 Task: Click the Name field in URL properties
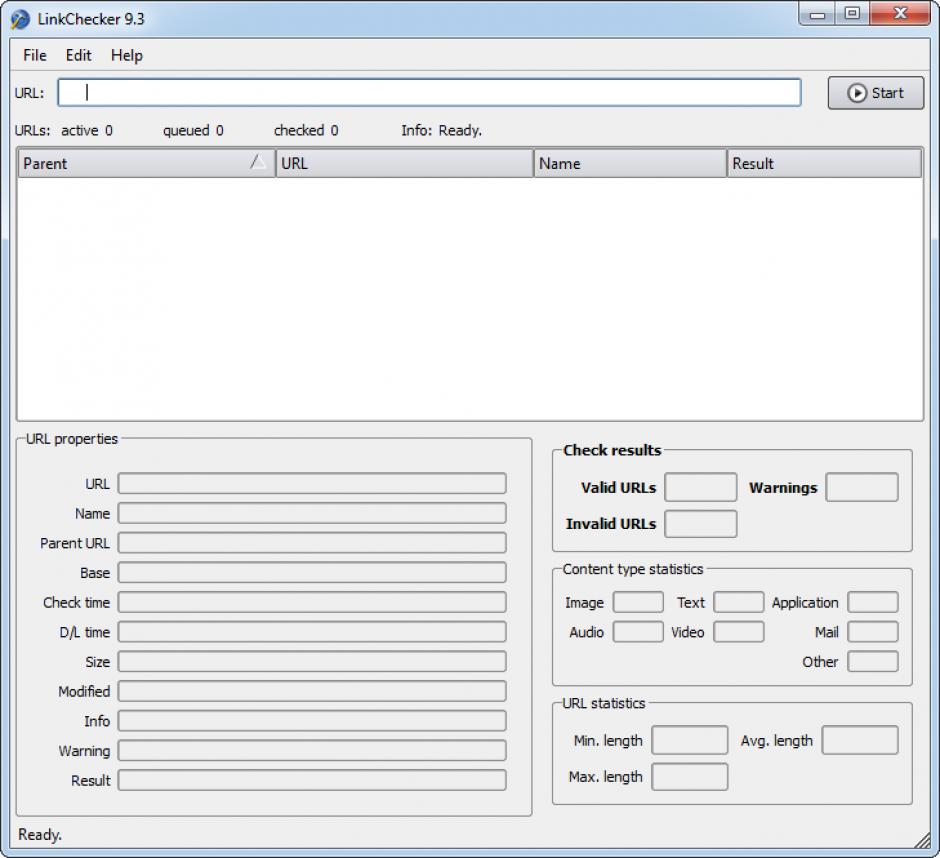click(312, 513)
